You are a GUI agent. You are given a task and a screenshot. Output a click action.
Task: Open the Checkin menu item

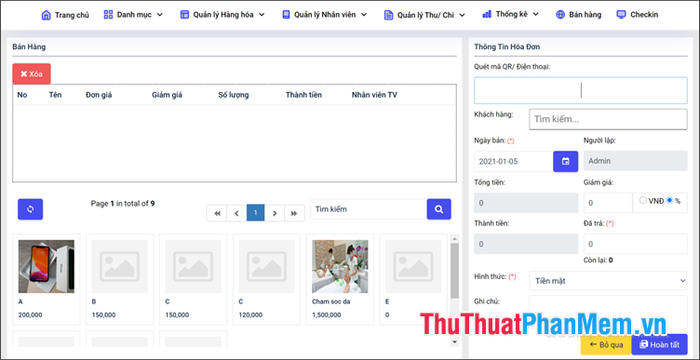(x=637, y=15)
